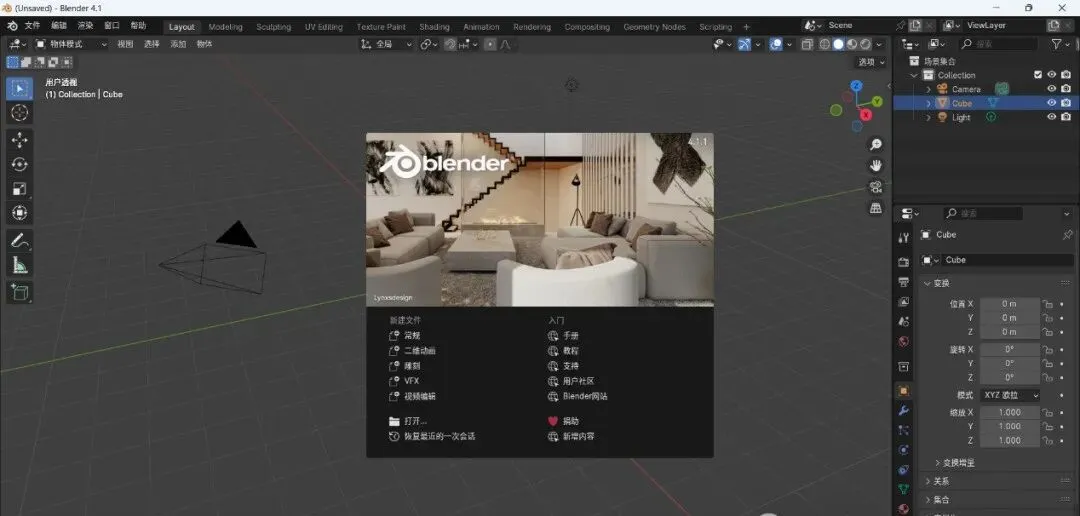Disable Light in renders camera icon

[1066, 117]
